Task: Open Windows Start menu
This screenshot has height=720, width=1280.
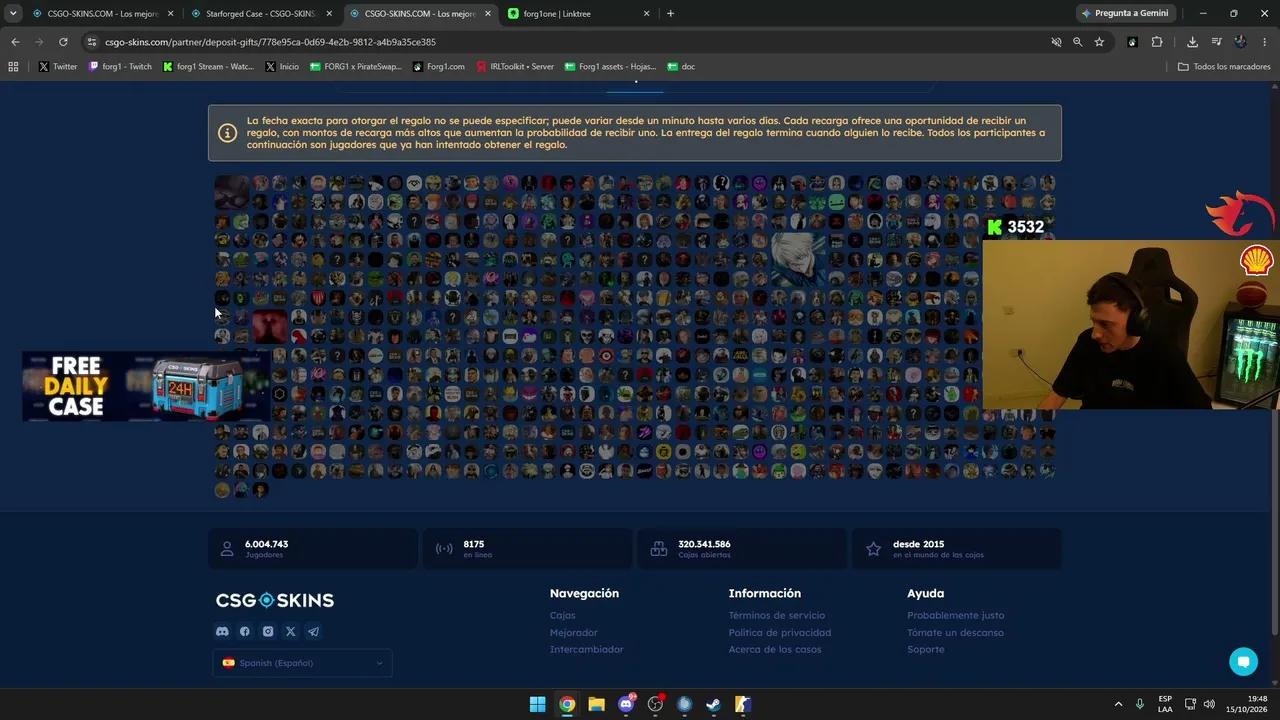Action: 537,704
